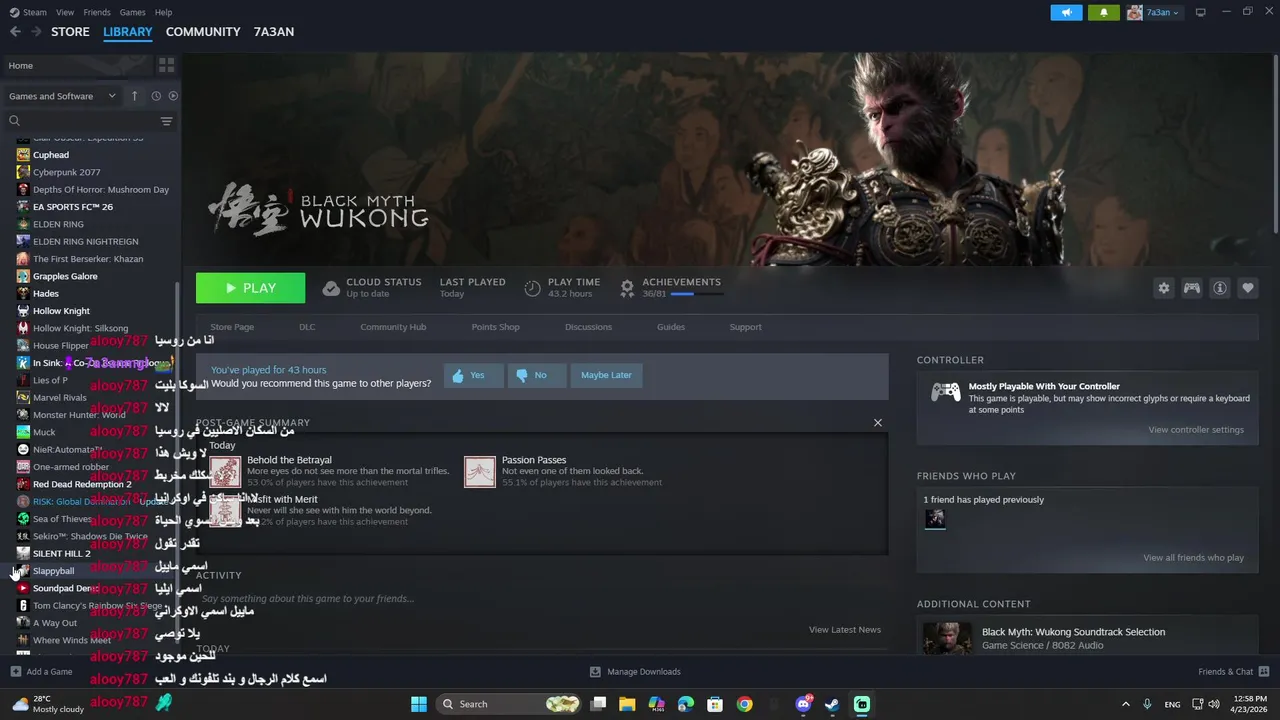Viewport: 1280px width, 720px height.
Task: Open the controller layout icon for Wukong
Action: pos(1192,288)
